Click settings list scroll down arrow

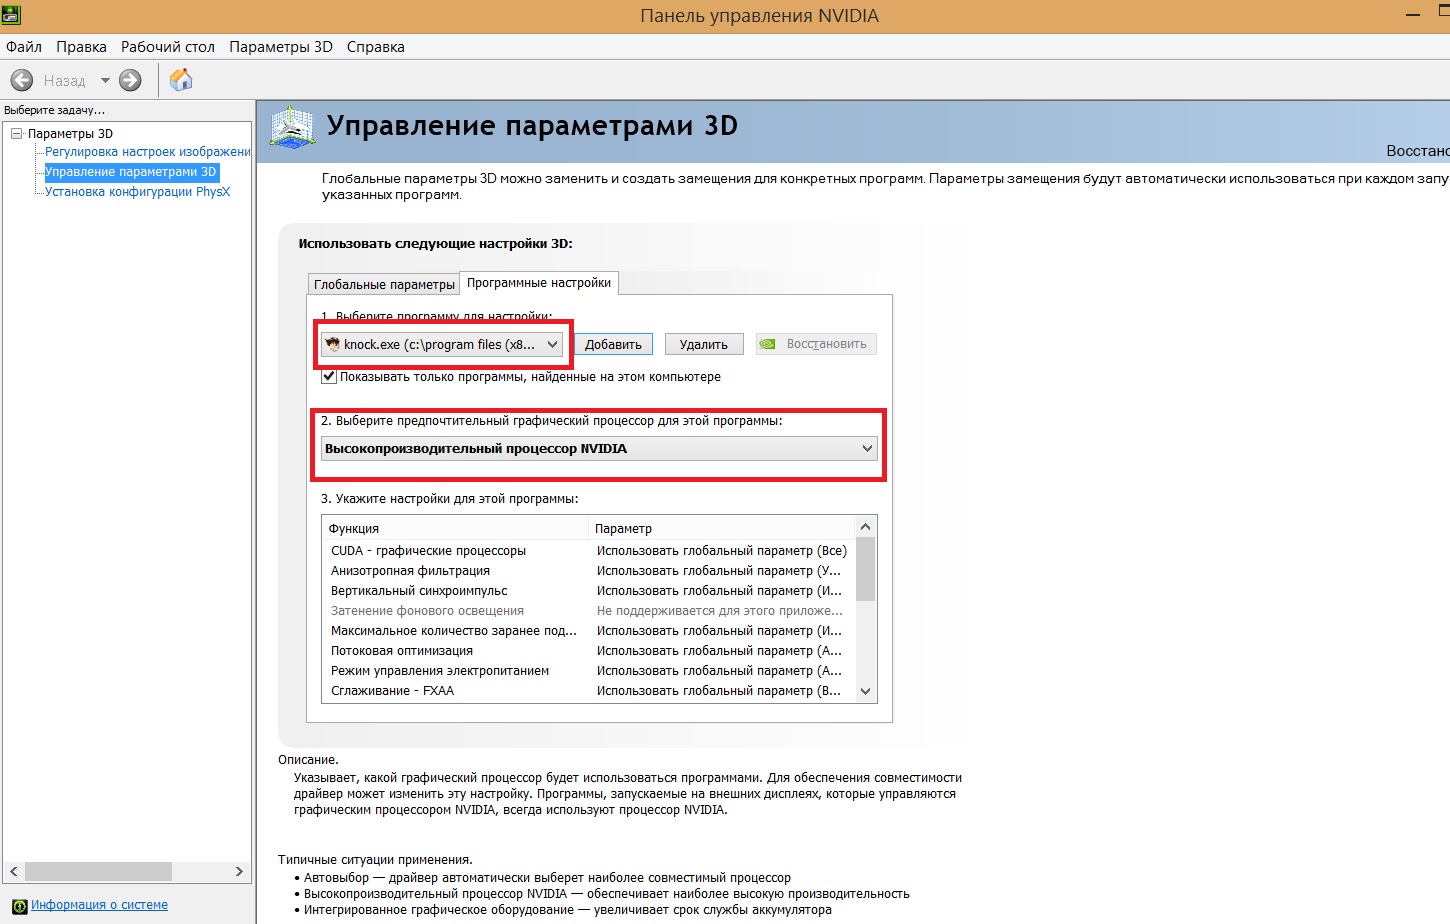click(866, 691)
